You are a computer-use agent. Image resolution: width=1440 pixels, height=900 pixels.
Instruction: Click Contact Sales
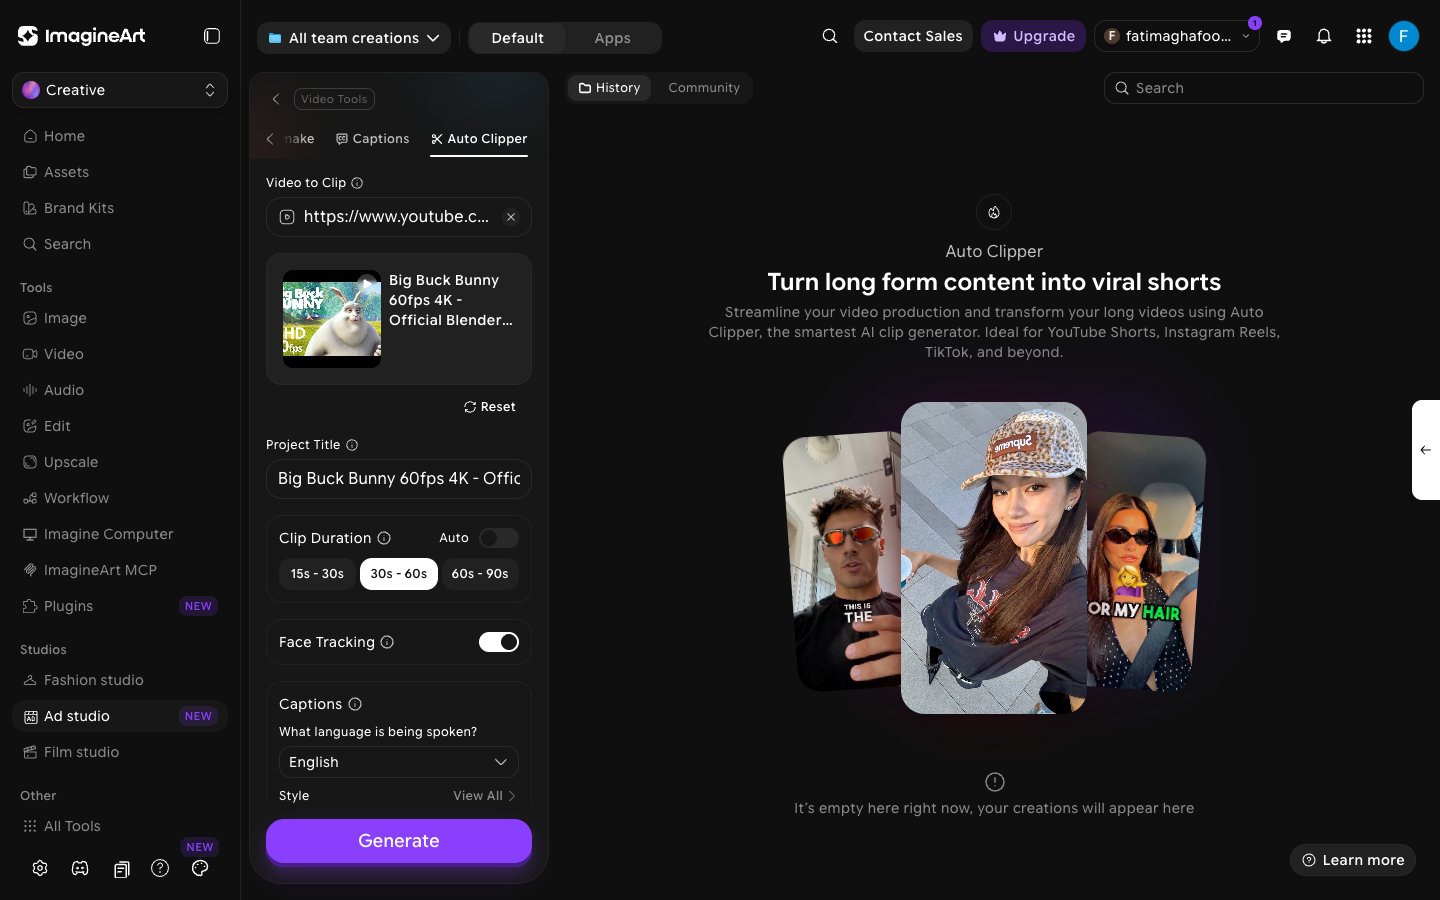[x=913, y=36]
